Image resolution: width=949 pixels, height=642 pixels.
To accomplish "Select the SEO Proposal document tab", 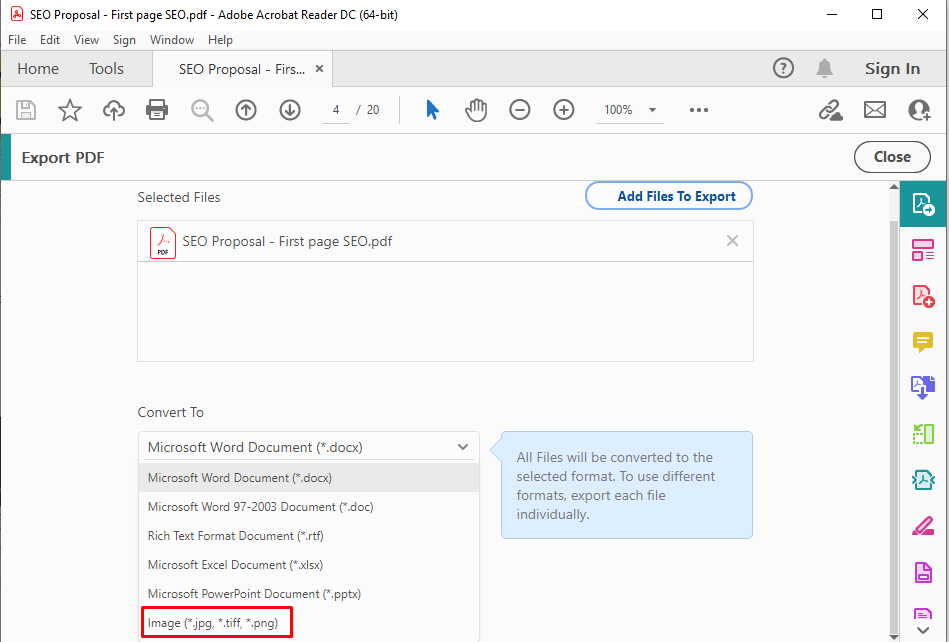I will [x=241, y=70].
